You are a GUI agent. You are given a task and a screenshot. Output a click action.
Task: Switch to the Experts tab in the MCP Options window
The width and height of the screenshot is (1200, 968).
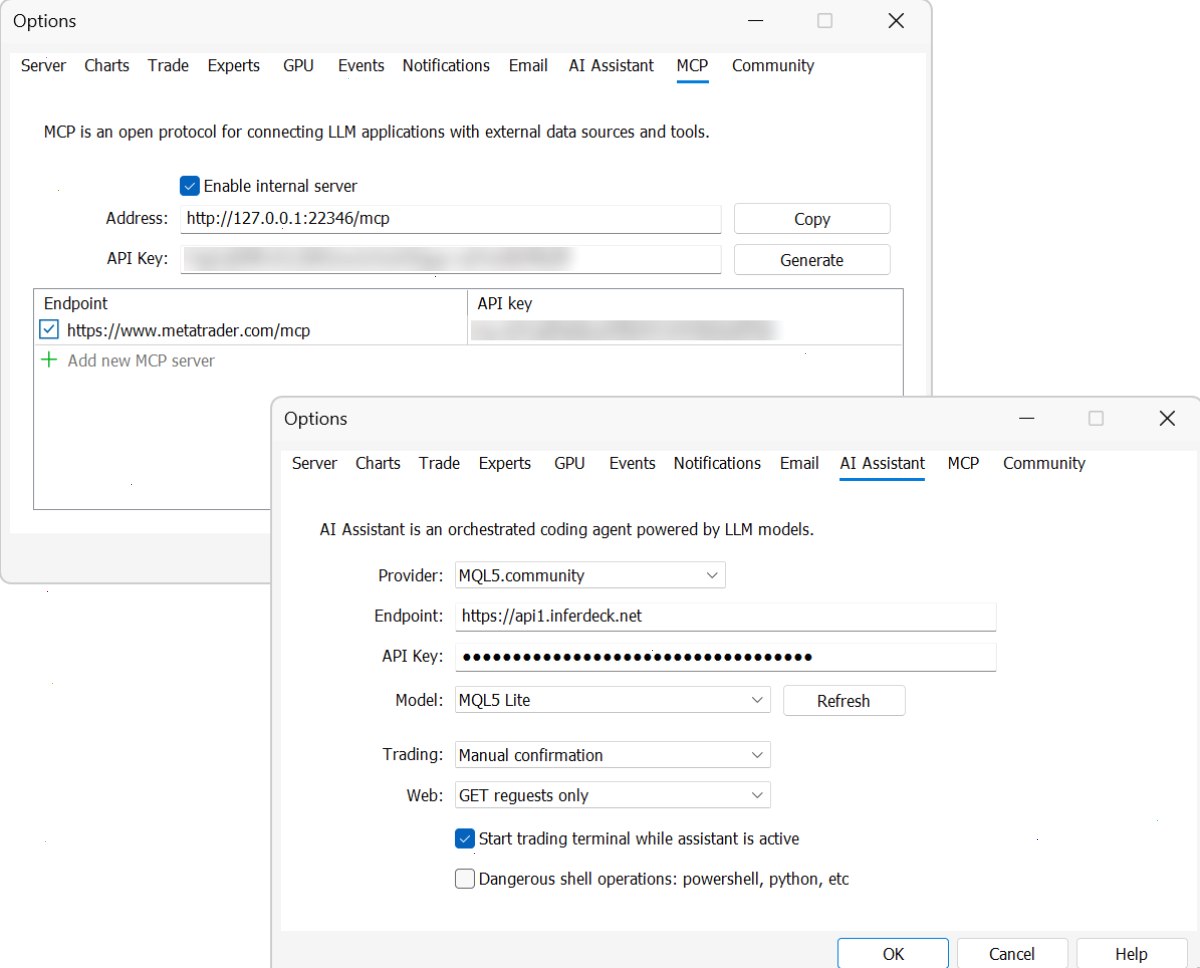coord(234,65)
